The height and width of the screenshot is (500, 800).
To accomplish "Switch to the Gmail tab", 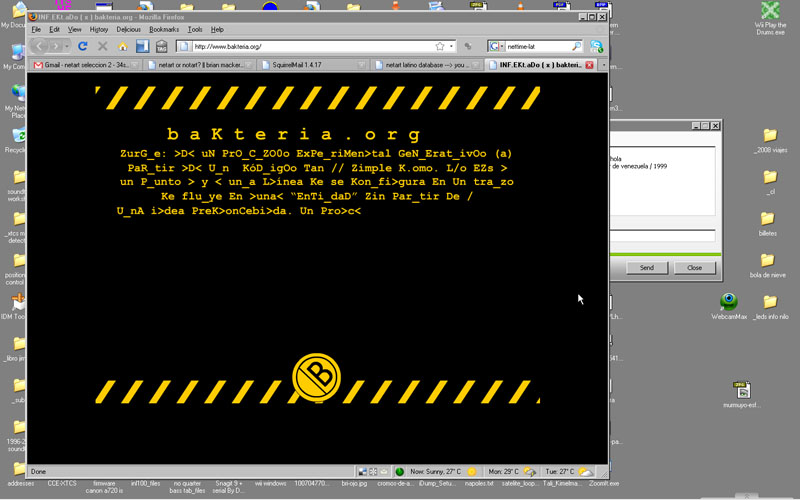I will point(85,65).
